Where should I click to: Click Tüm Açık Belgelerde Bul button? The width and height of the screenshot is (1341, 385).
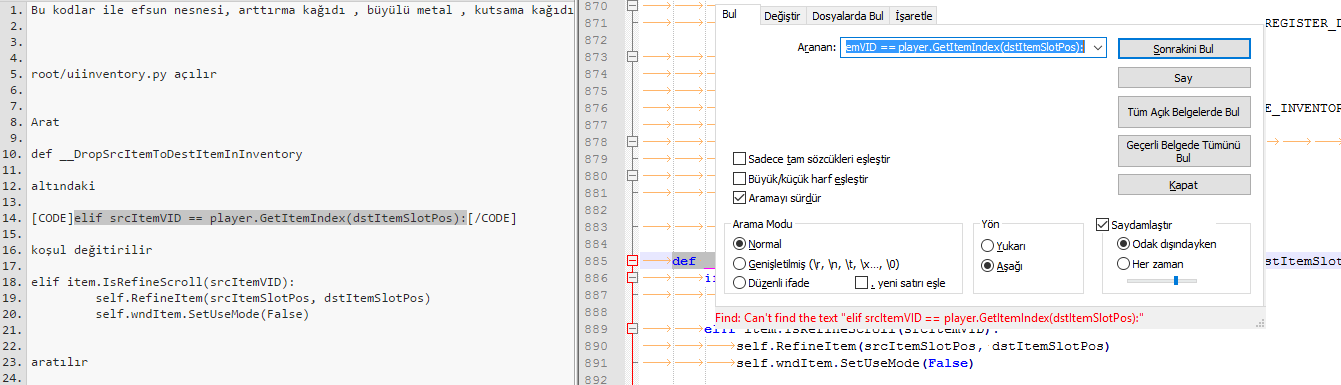click(x=1184, y=112)
